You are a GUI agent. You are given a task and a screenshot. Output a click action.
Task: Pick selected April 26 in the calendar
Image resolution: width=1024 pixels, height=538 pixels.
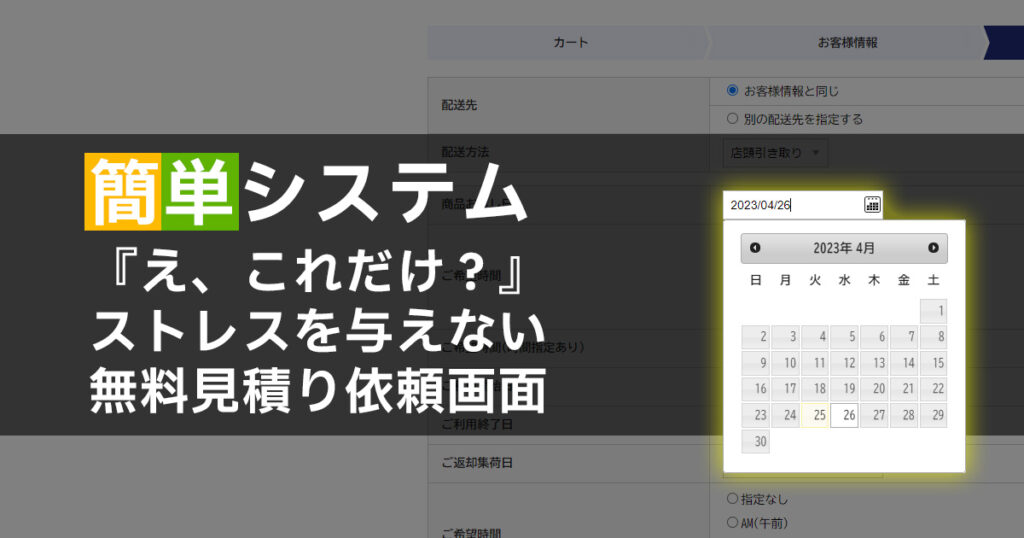pos(844,415)
